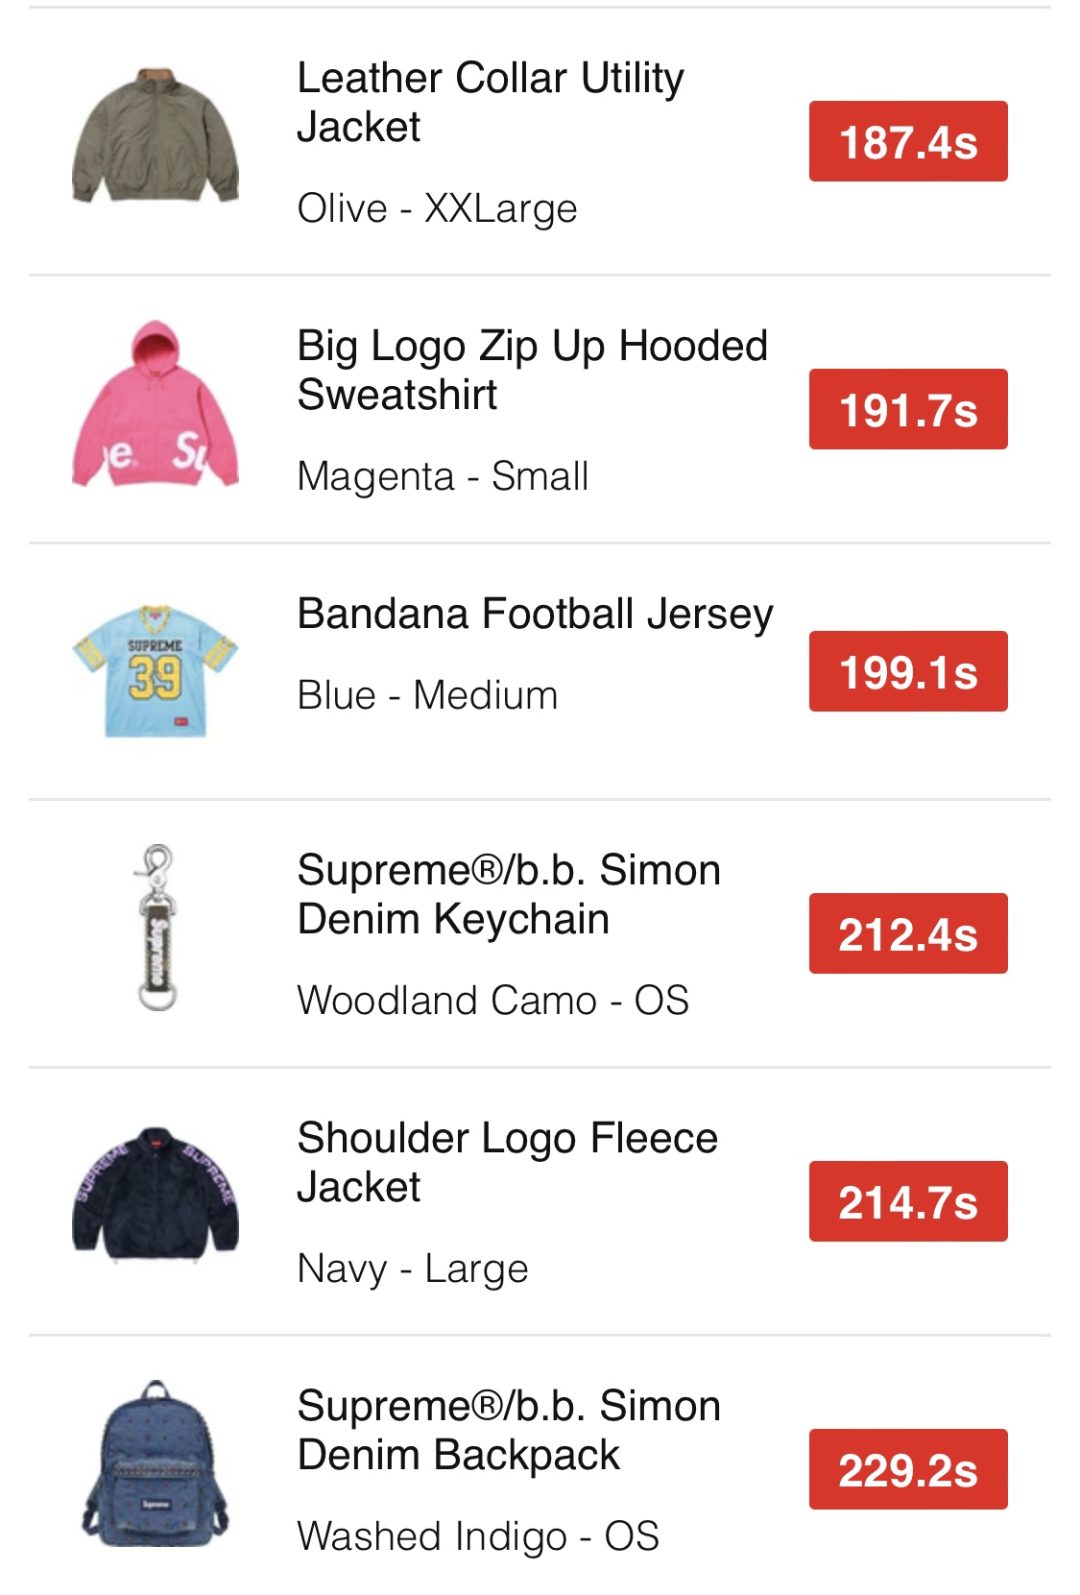Viewport: 1080px width, 1595px height.
Task: Select the Washed Indigo - OS variant text
Action: pyautogui.click(x=478, y=1536)
